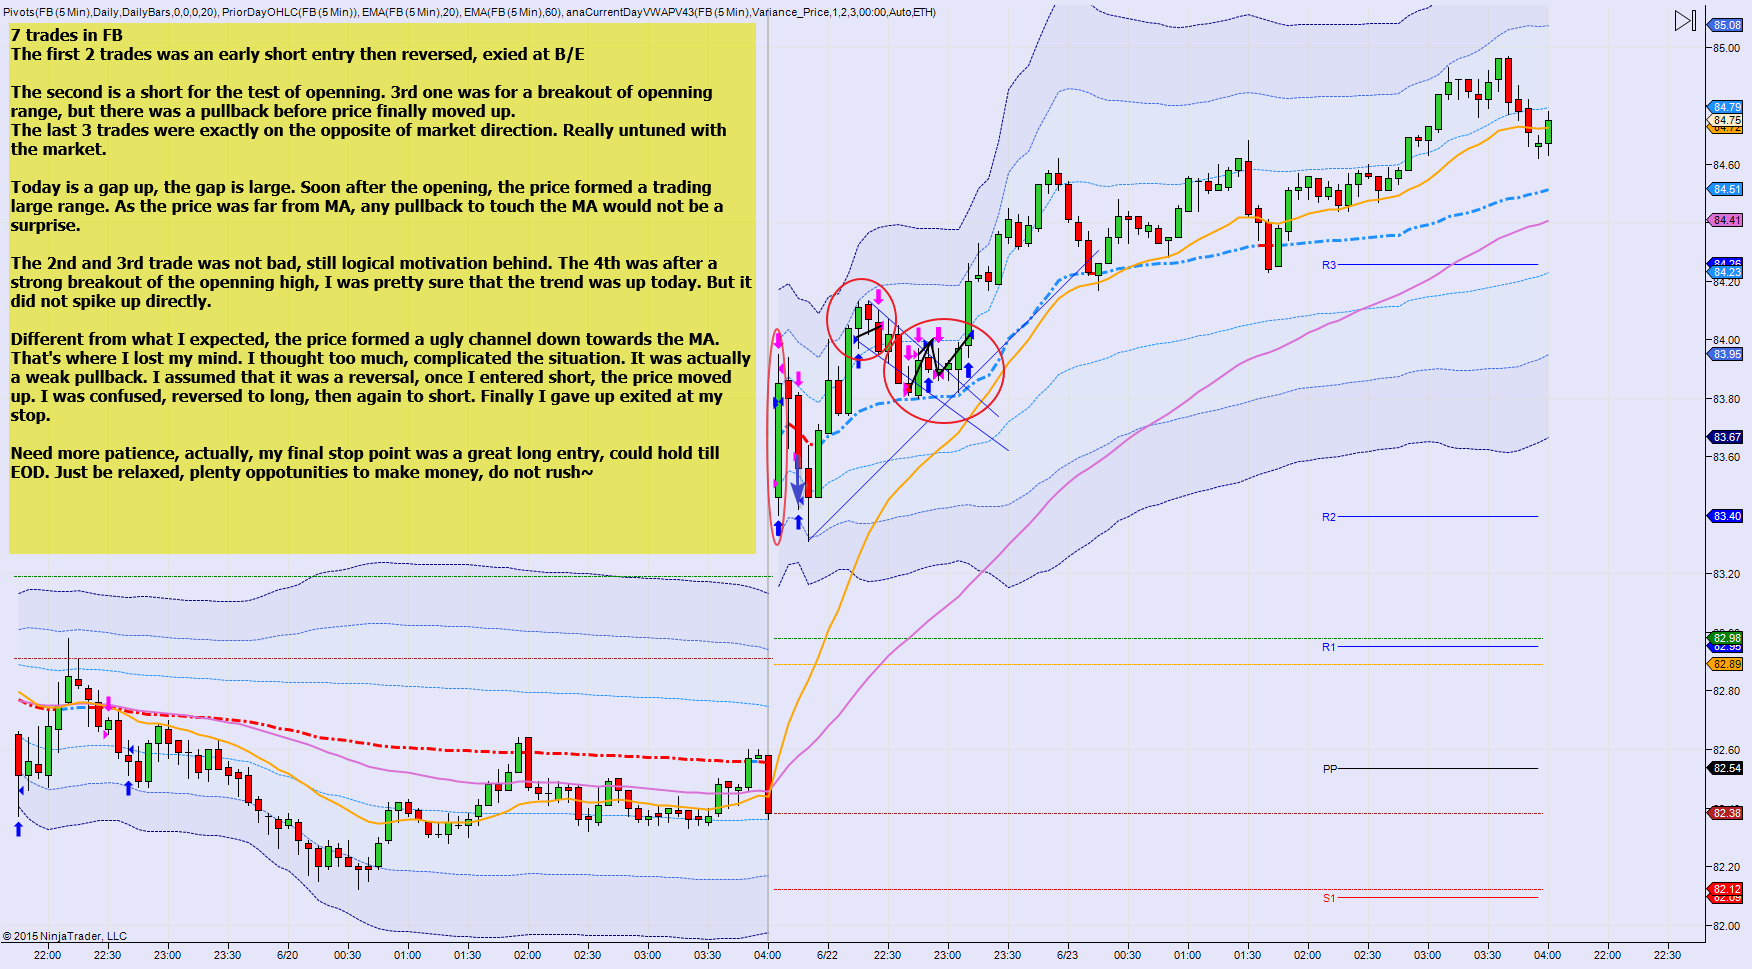This screenshot has height=969, width=1752.
Task: Click the Pivots indicator label in header
Action: pos(110,12)
